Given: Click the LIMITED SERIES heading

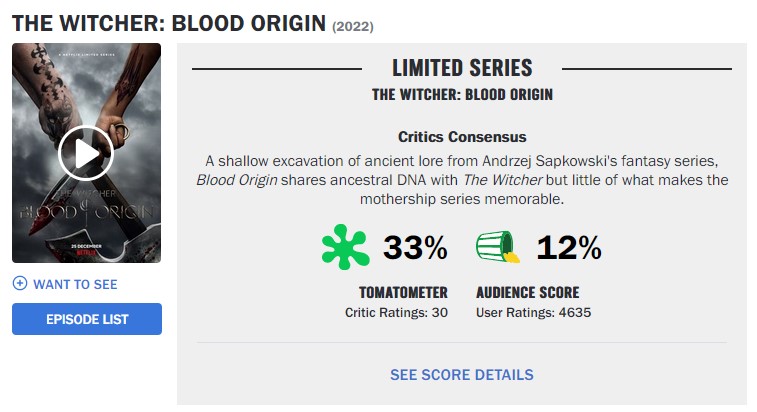Looking at the screenshot, I should click(462, 68).
